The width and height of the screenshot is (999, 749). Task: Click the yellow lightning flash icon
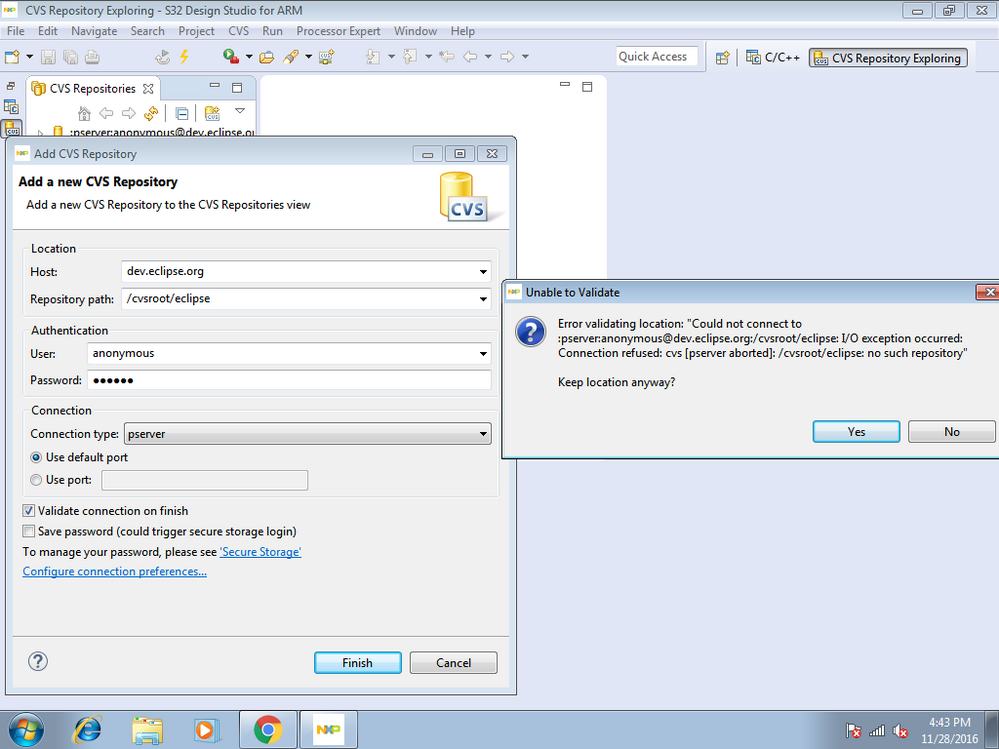[x=184, y=57]
